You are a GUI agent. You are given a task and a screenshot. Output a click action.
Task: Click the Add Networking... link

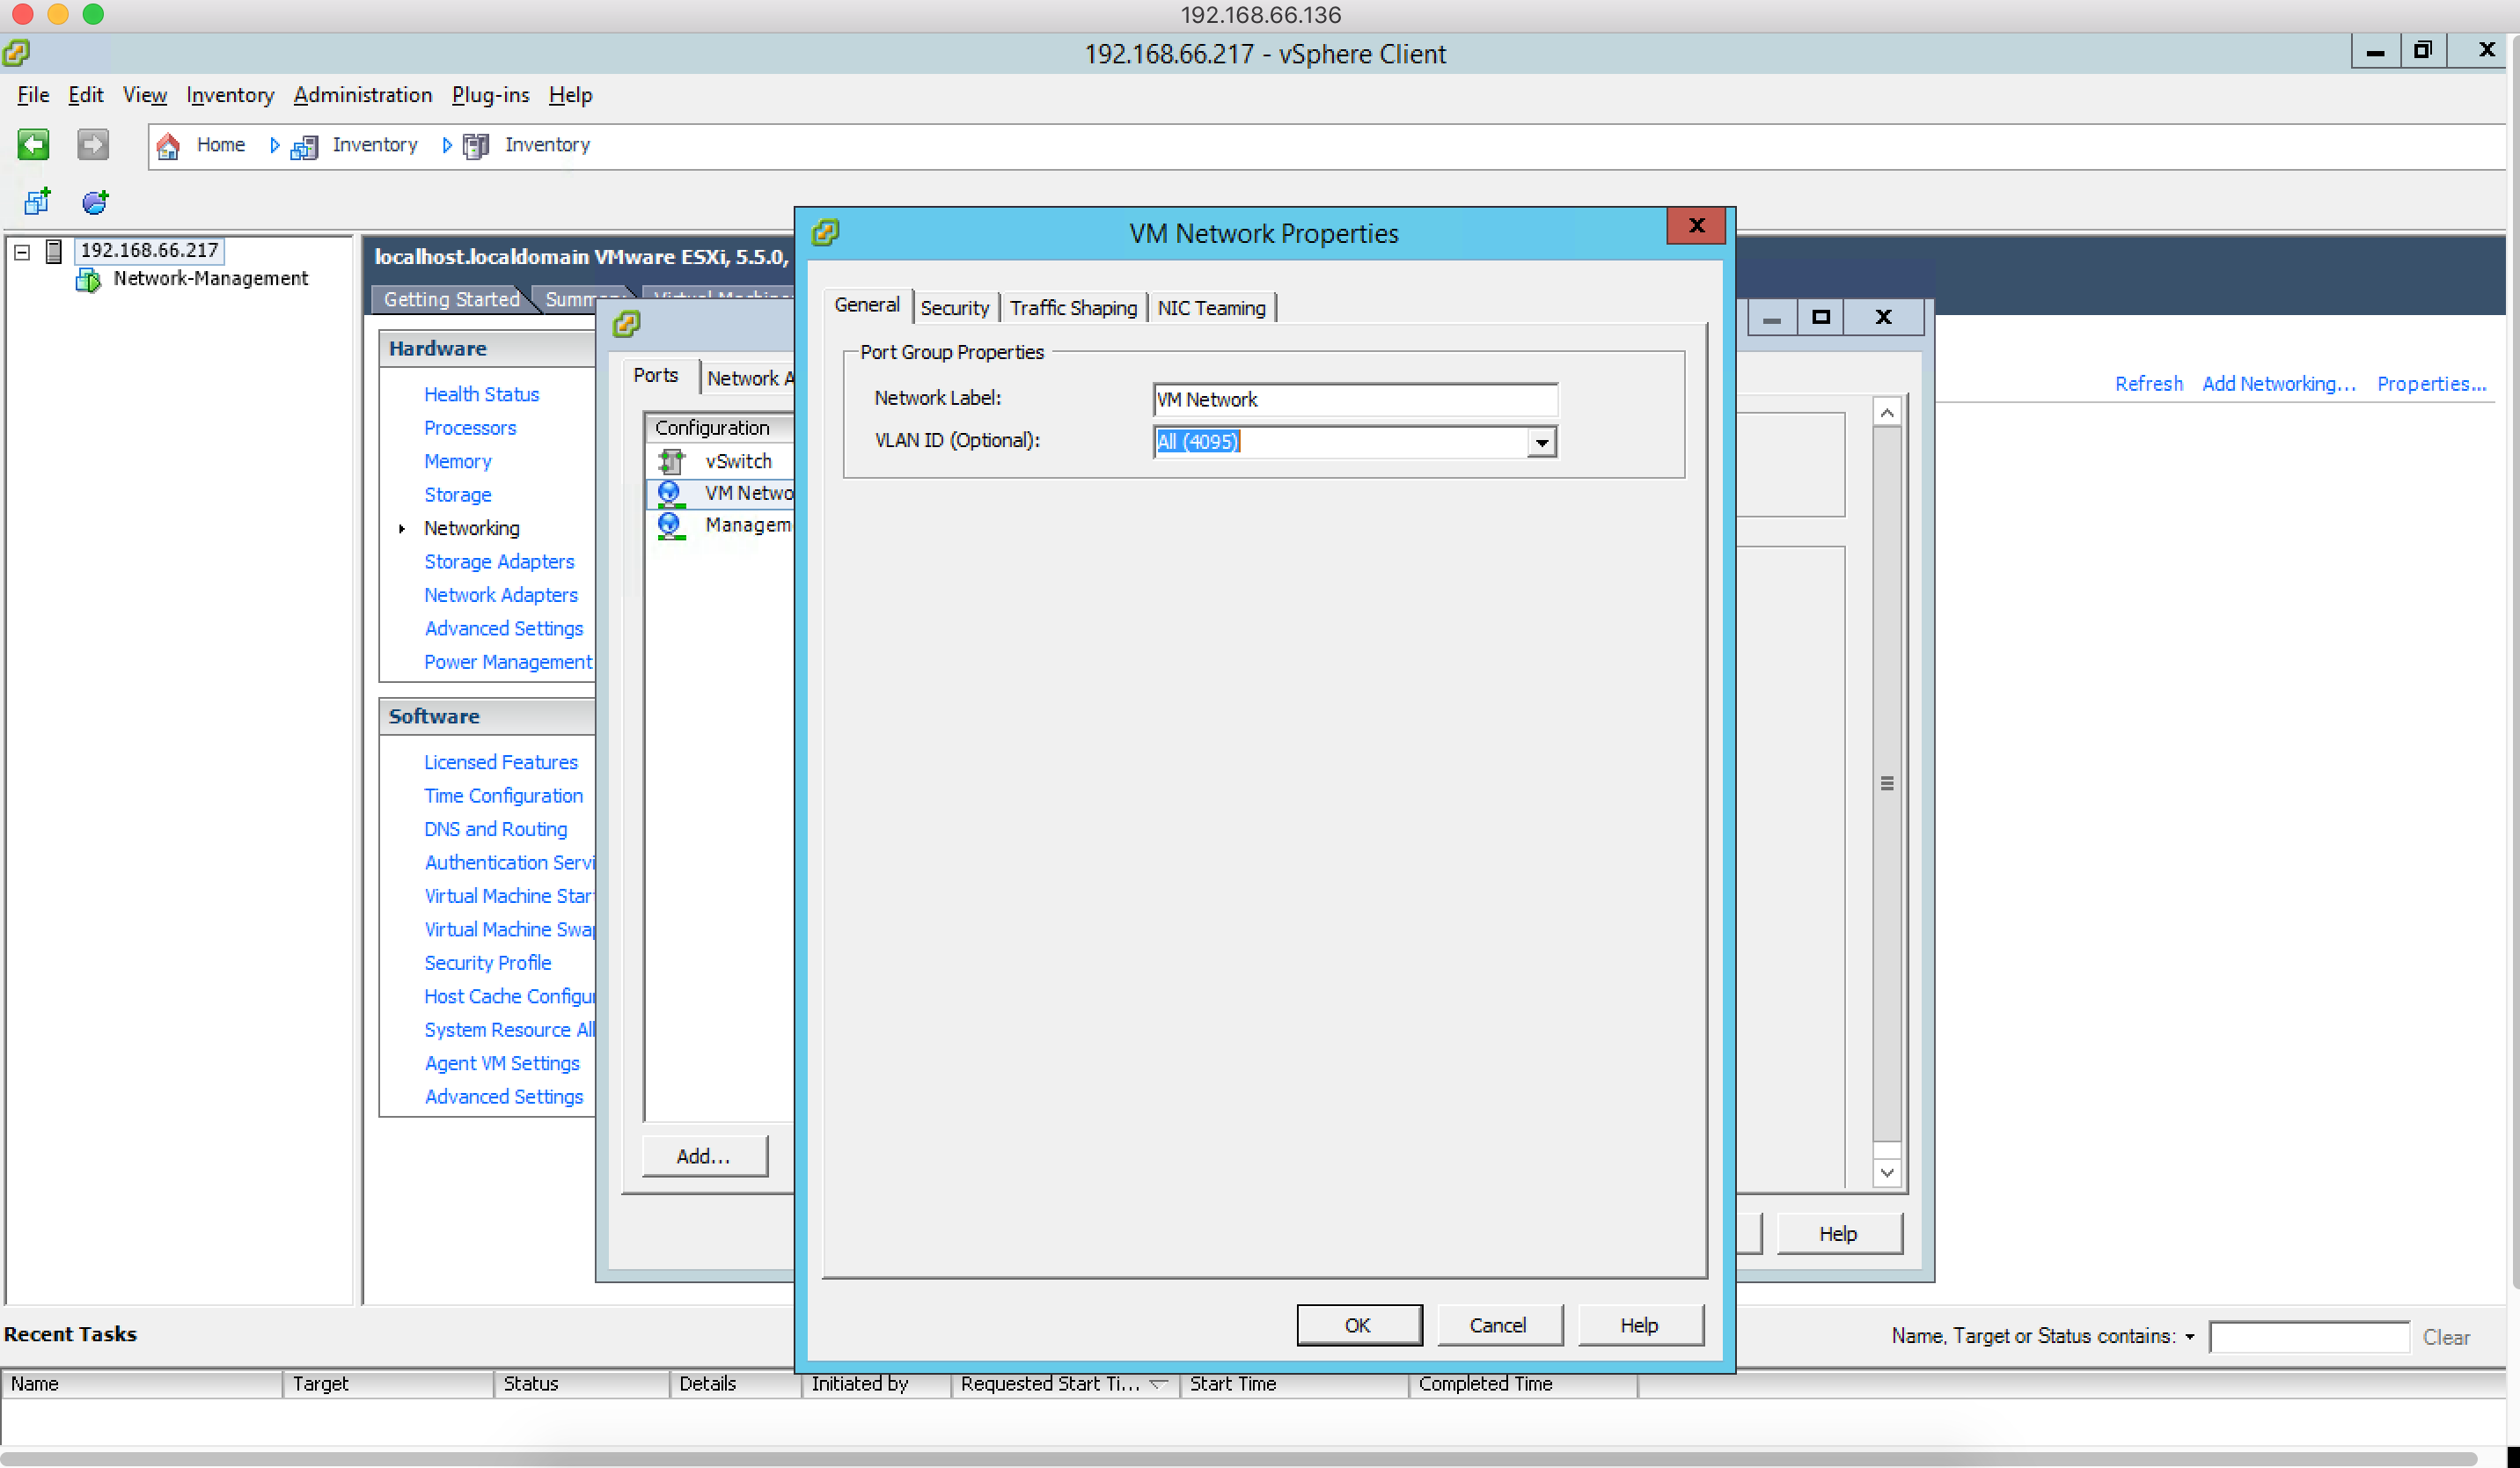point(2279,384)
